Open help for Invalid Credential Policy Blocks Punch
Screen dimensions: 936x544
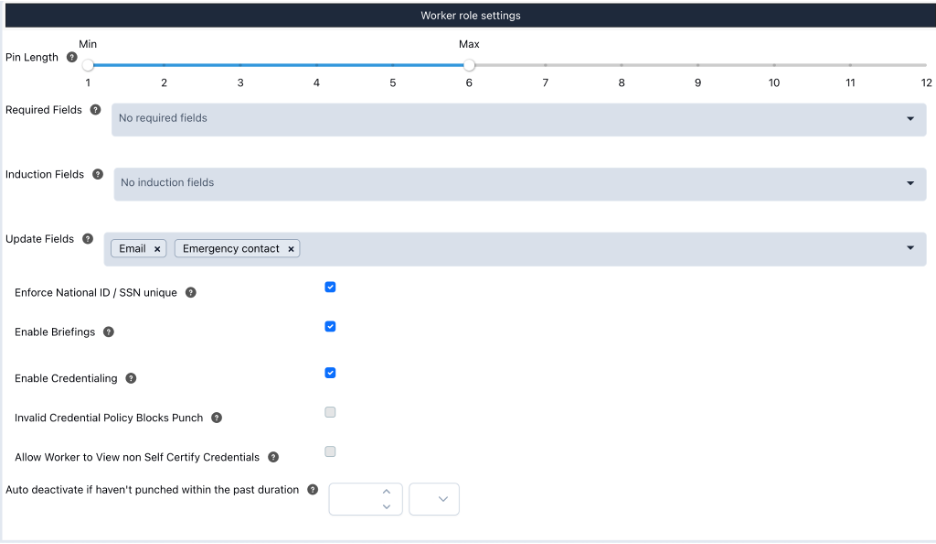(x=217, y=418)
